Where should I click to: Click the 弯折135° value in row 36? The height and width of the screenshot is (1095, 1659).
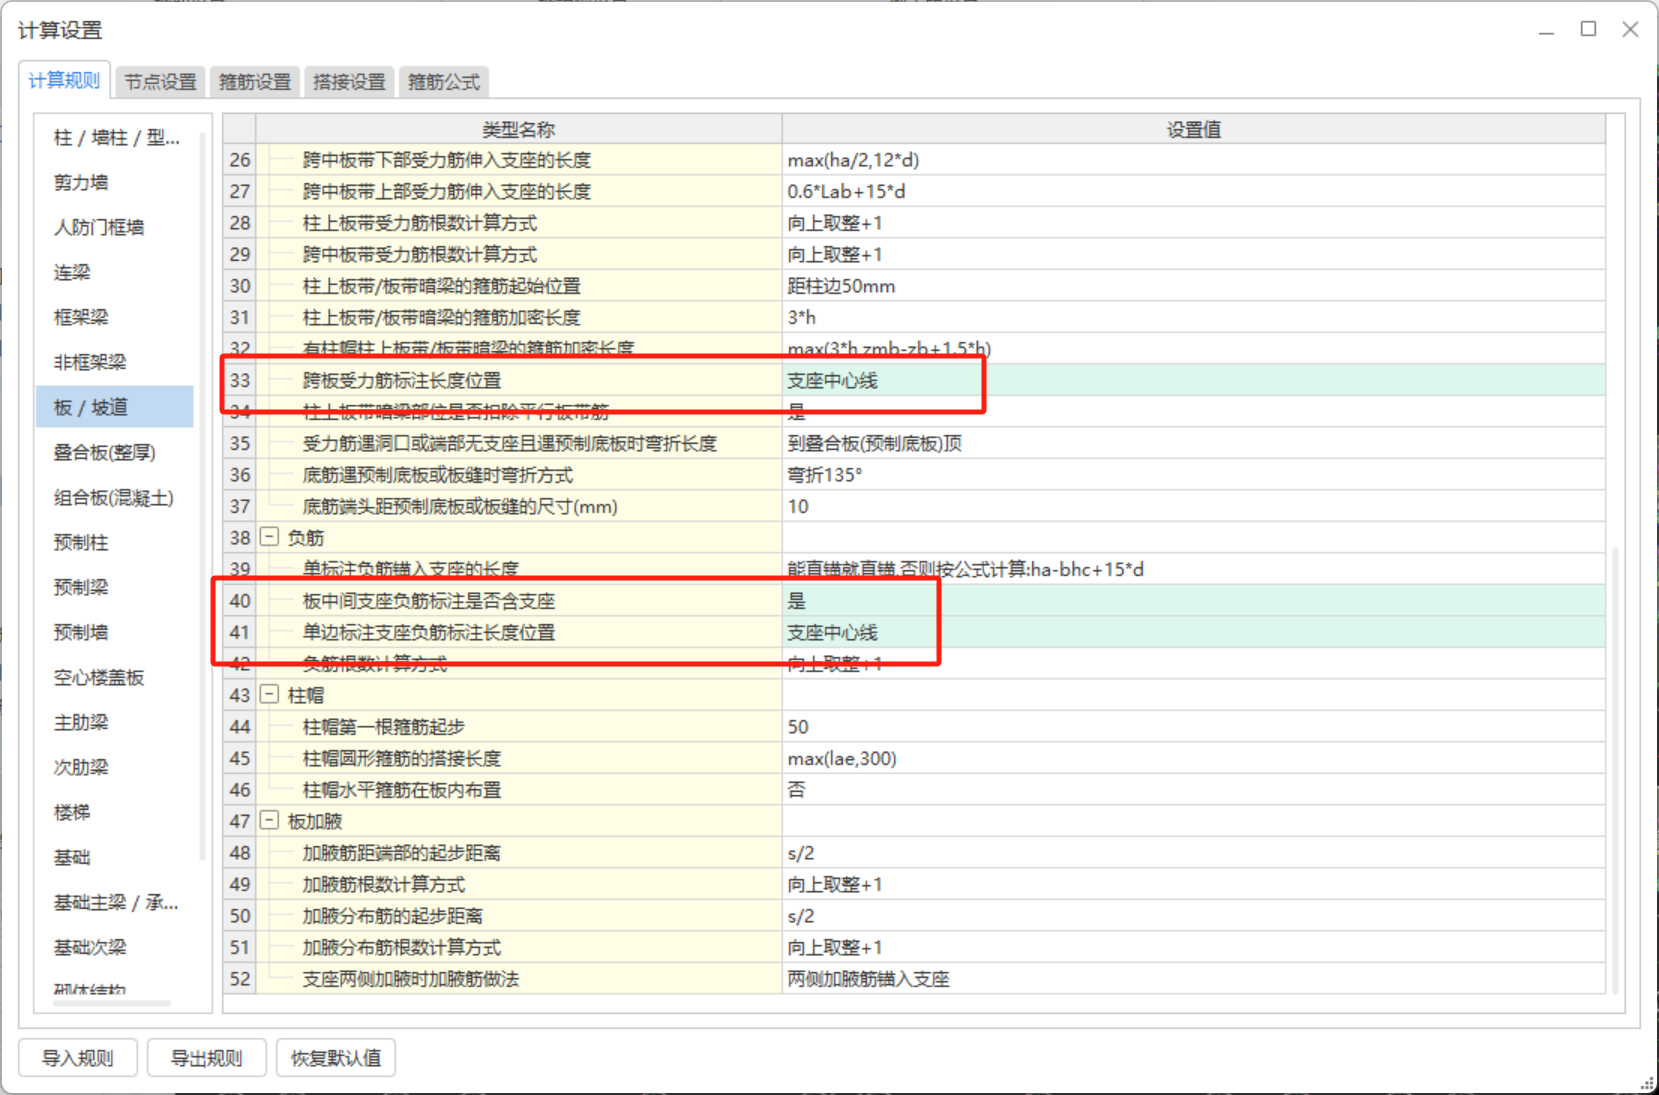pos(1194,475)
